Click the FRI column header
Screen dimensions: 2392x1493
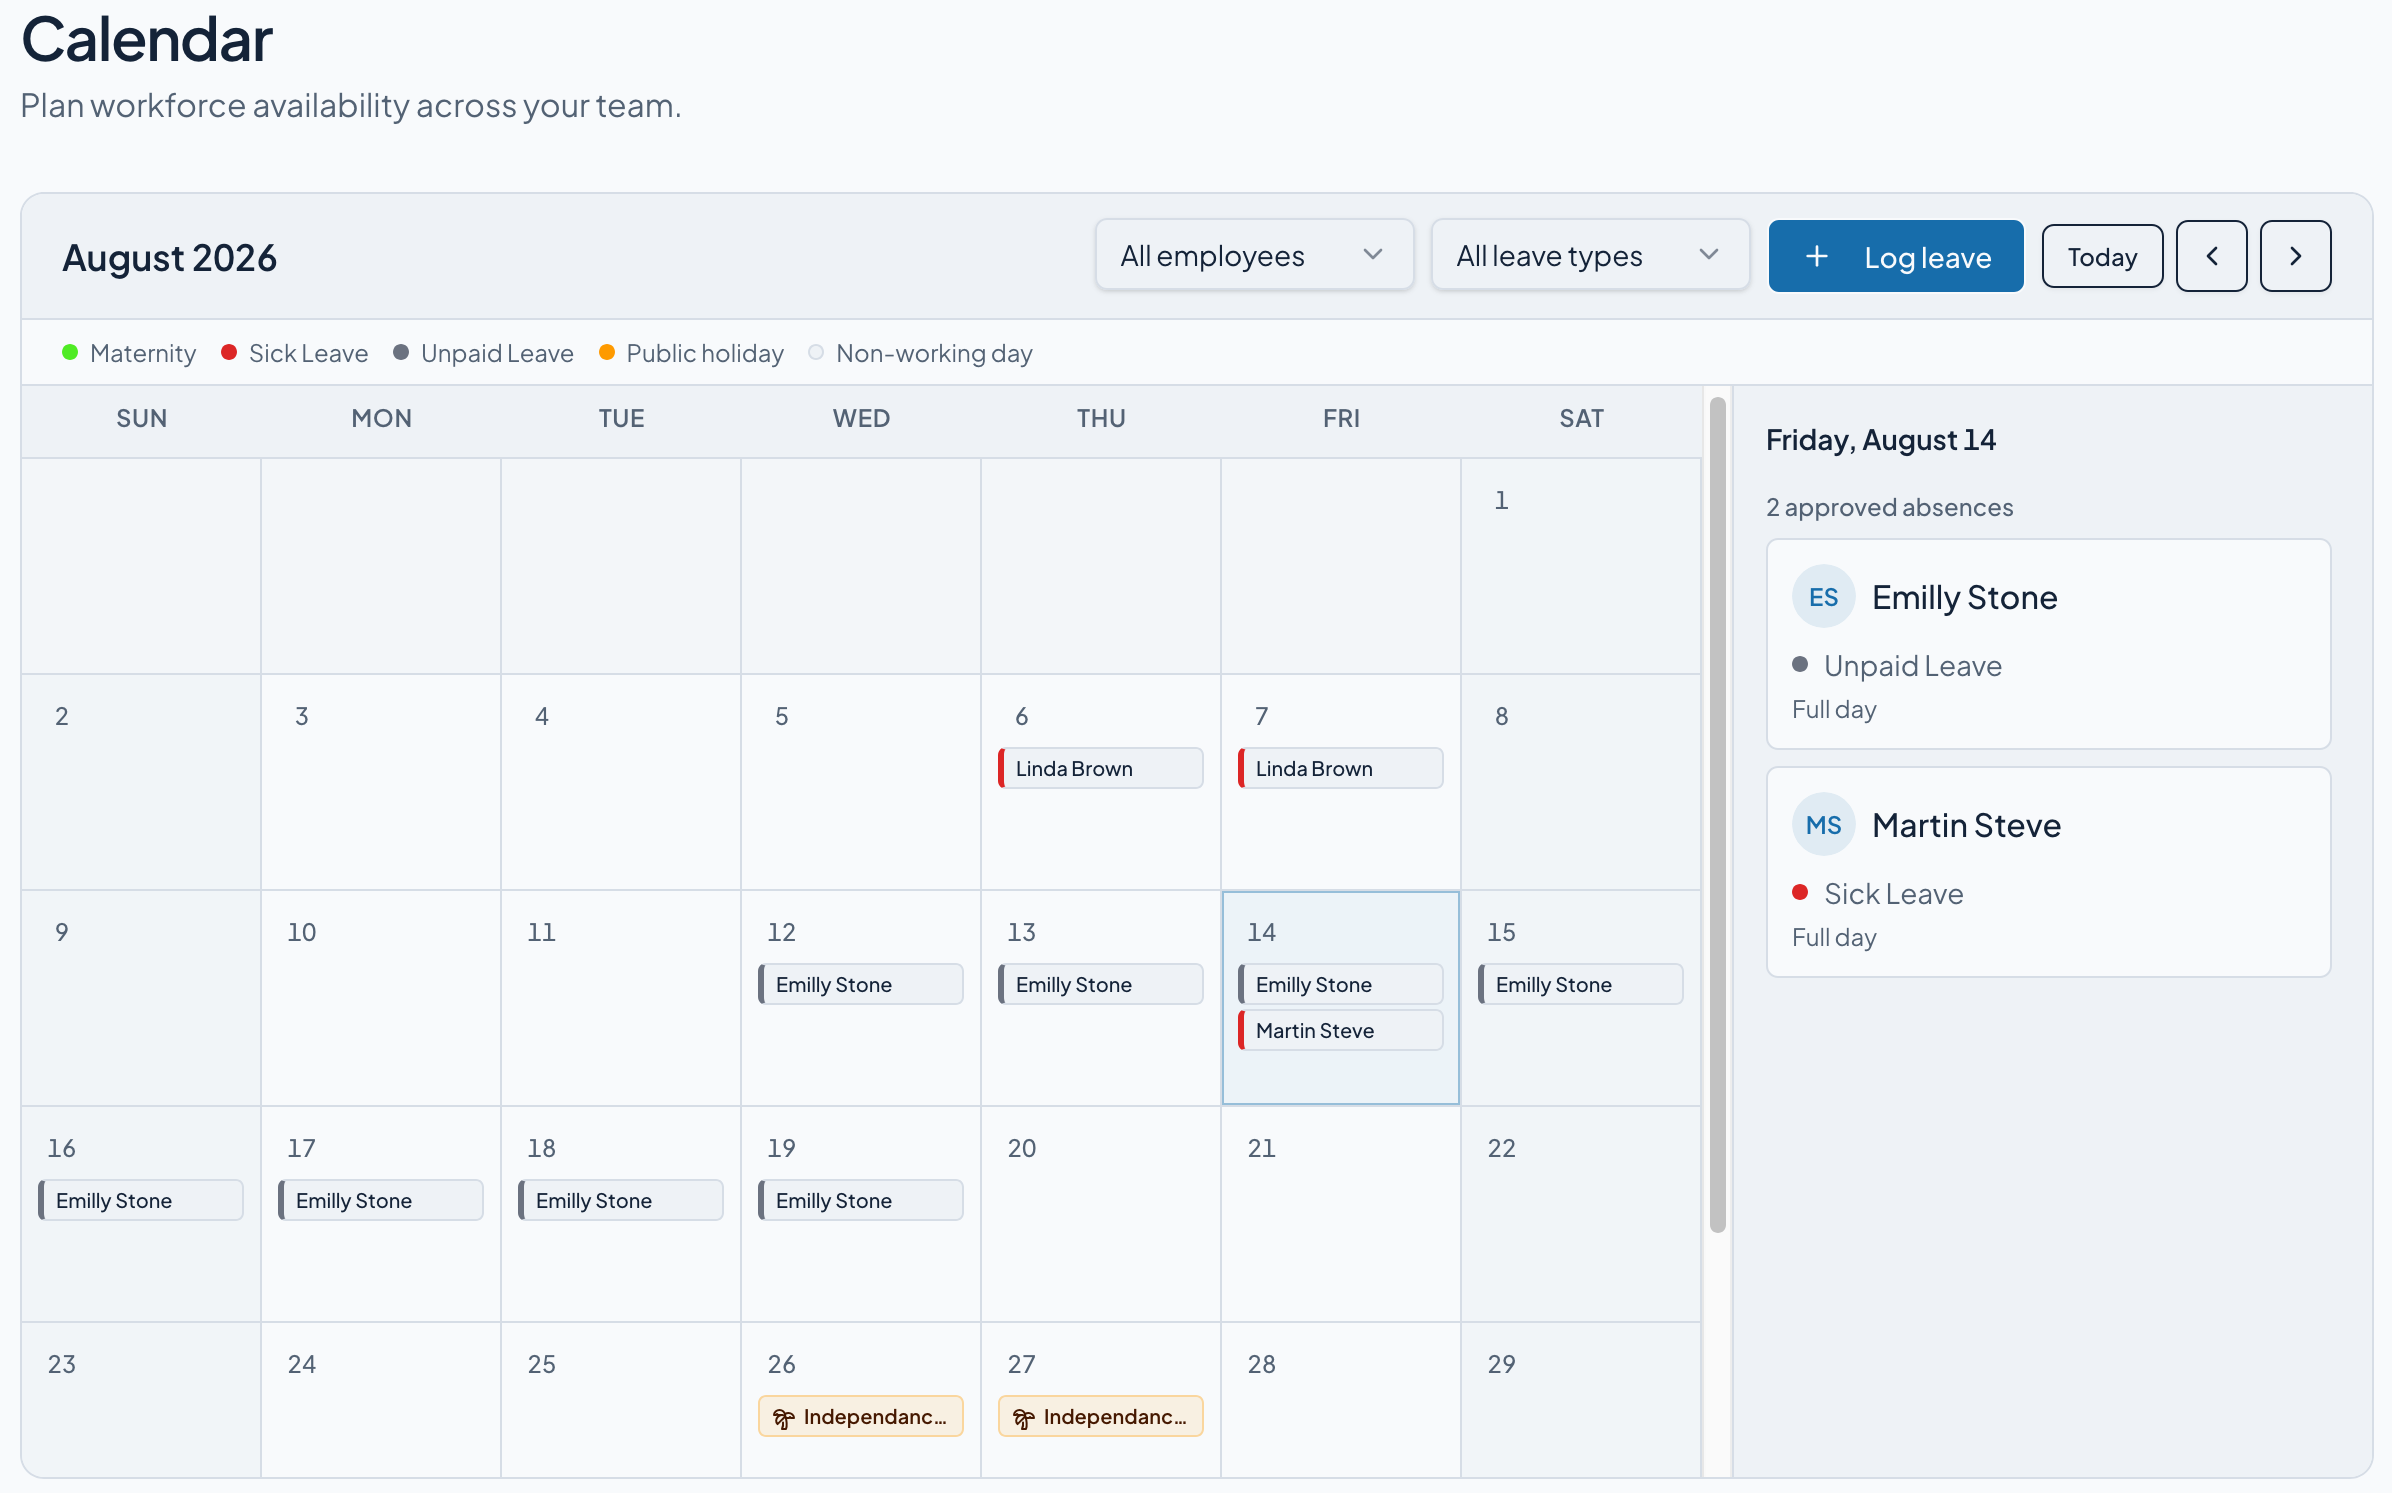1340,418
